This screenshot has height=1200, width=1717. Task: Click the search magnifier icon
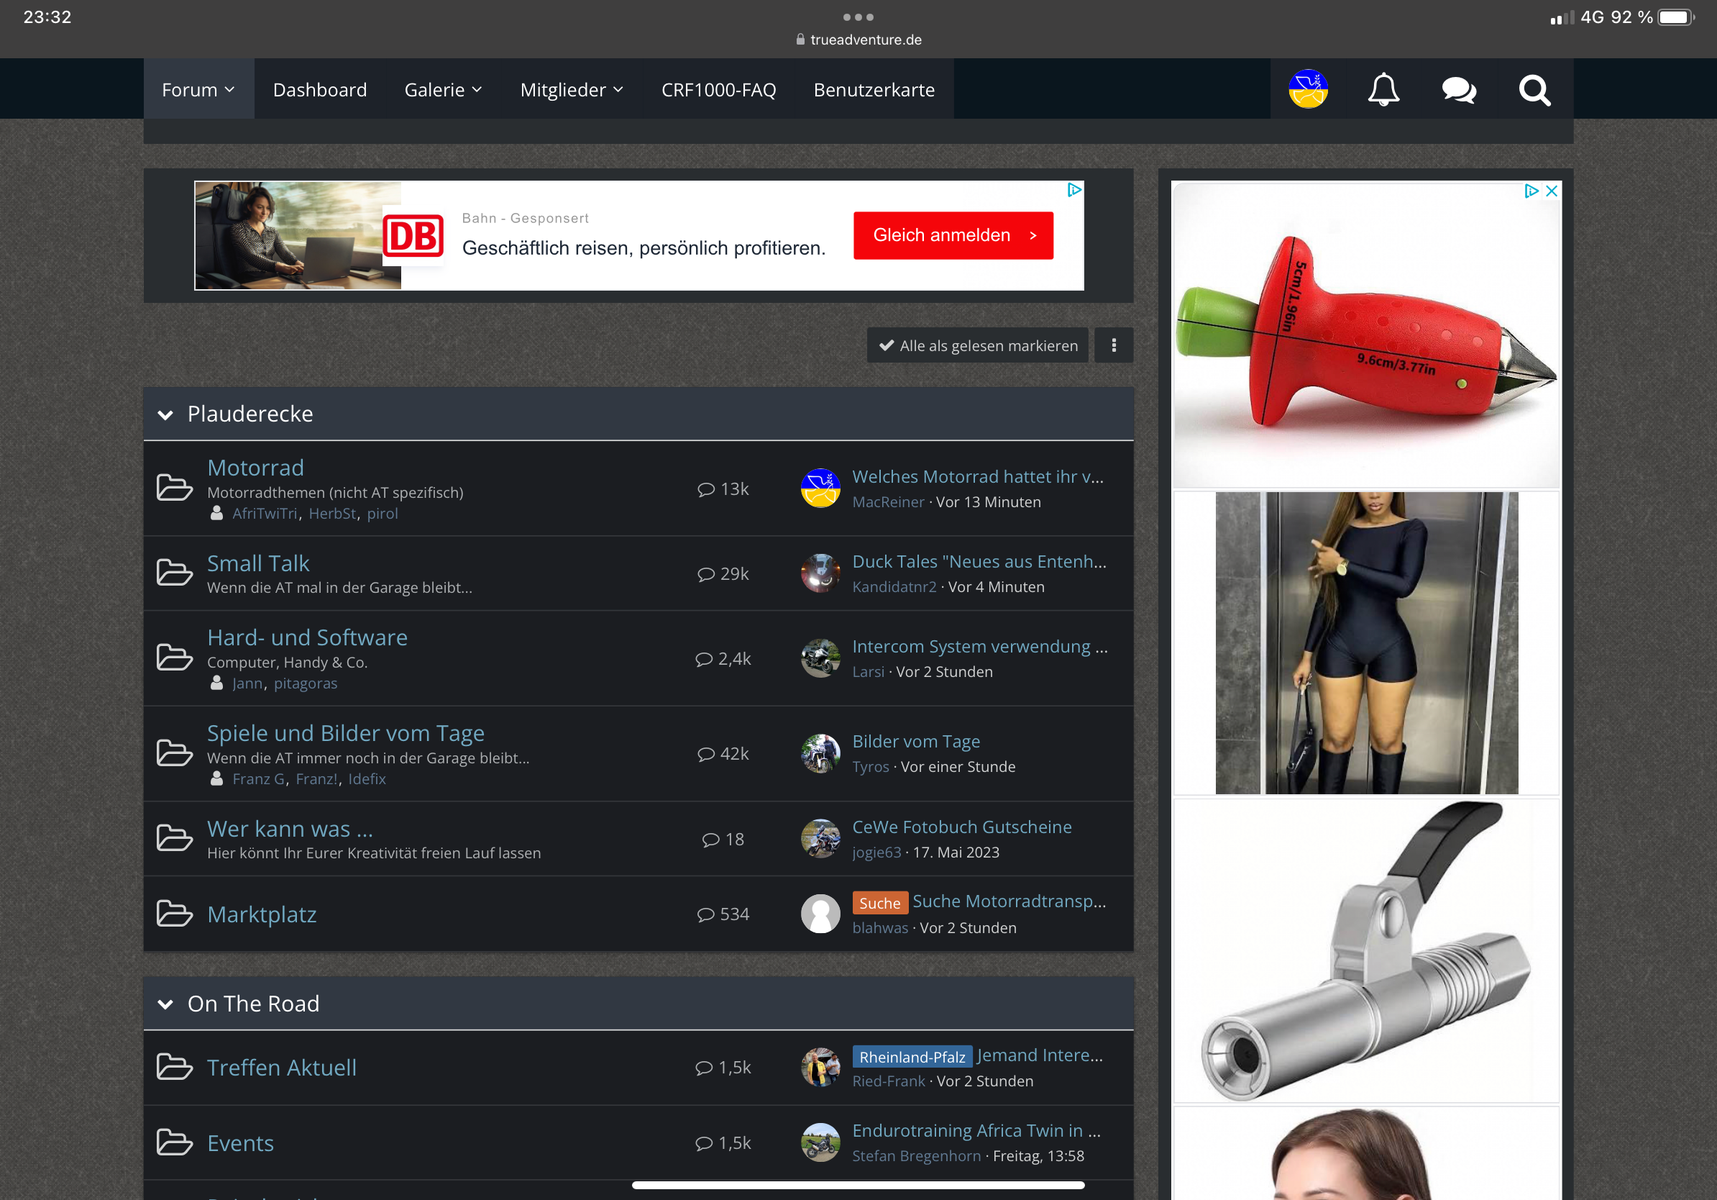1534,90
